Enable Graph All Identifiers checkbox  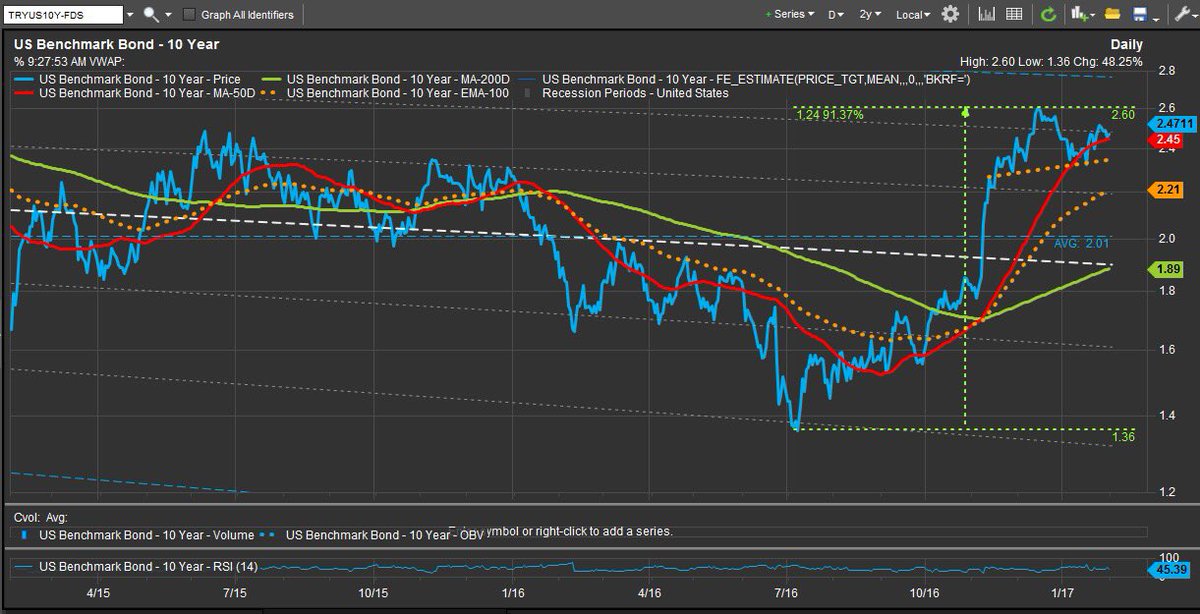click(x=189, y=14)
